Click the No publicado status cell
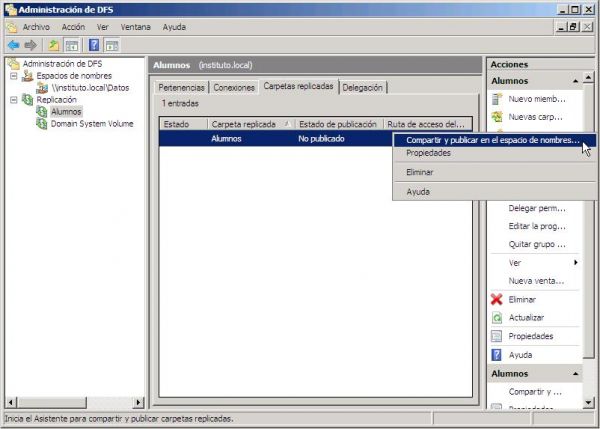600x429 pixels. point(321,139)
